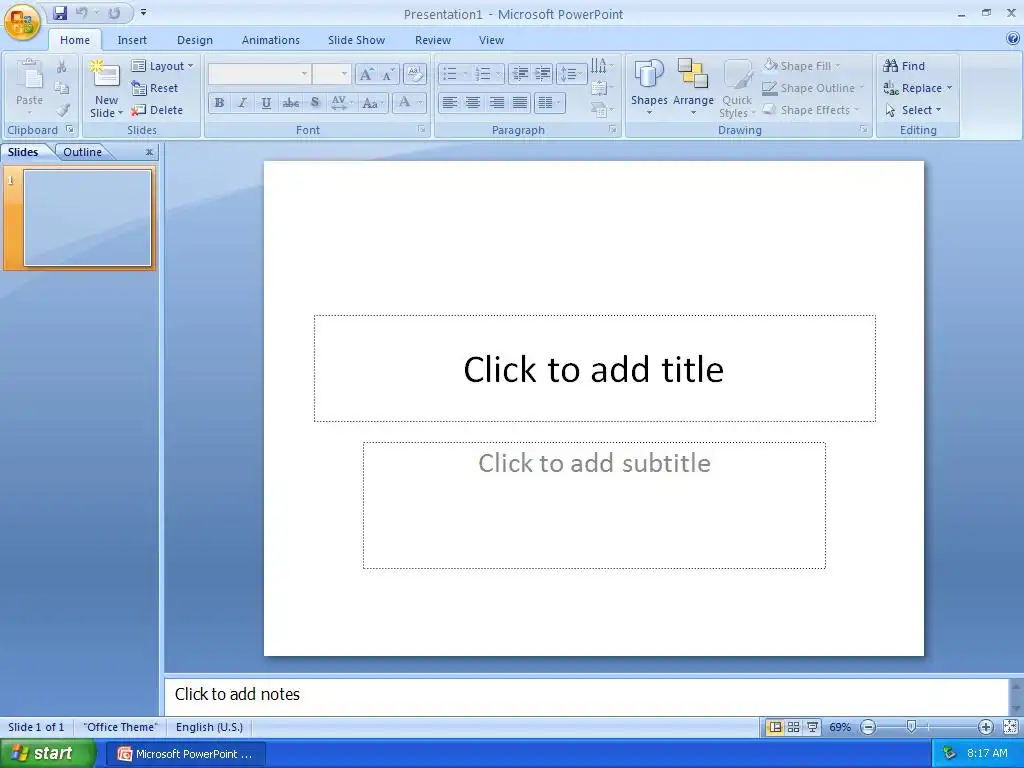Open the Layout dropdown

point(163,66)
